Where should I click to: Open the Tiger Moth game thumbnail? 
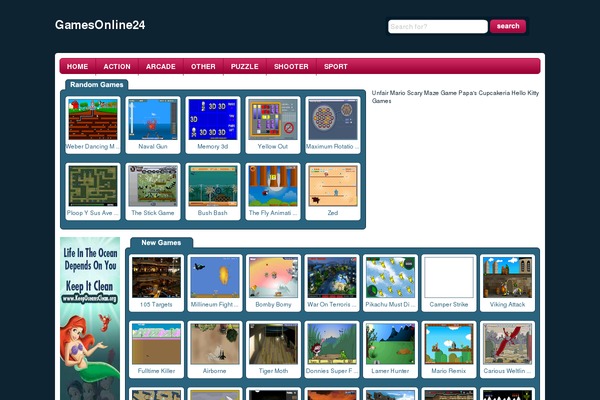pyautogui.click(x=273, y=344)
